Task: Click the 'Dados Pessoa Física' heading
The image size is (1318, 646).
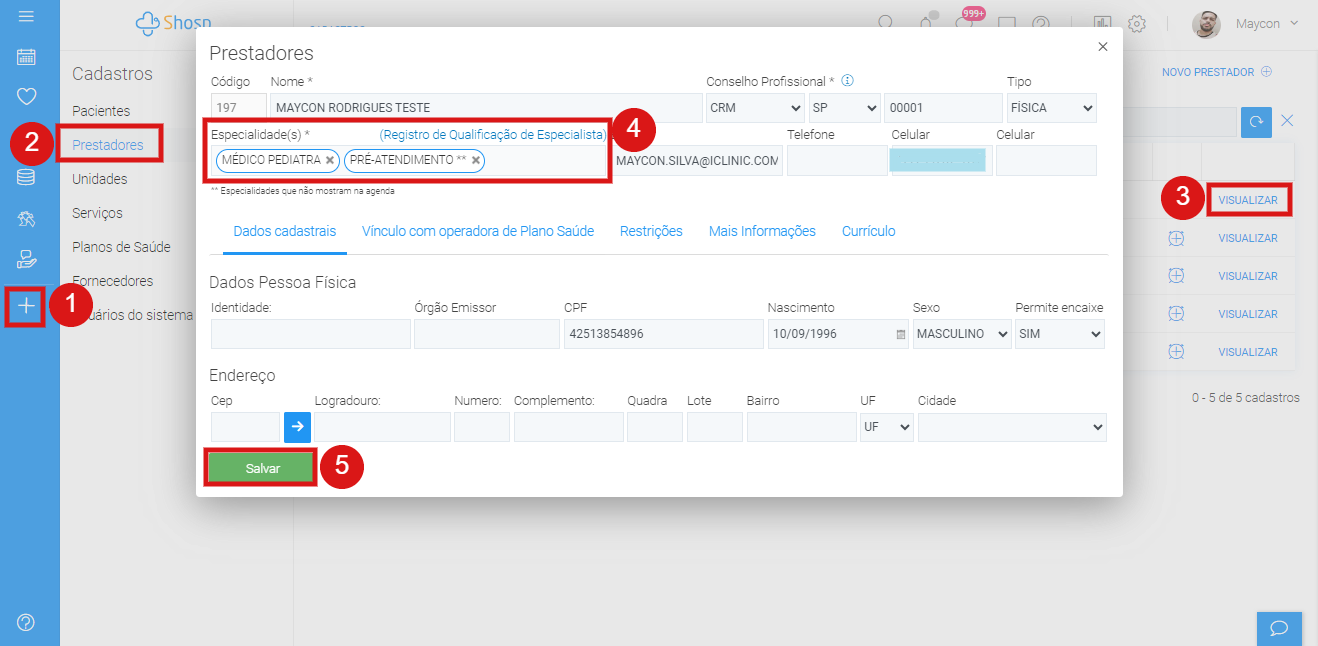Action: click(x=283, y=283)
